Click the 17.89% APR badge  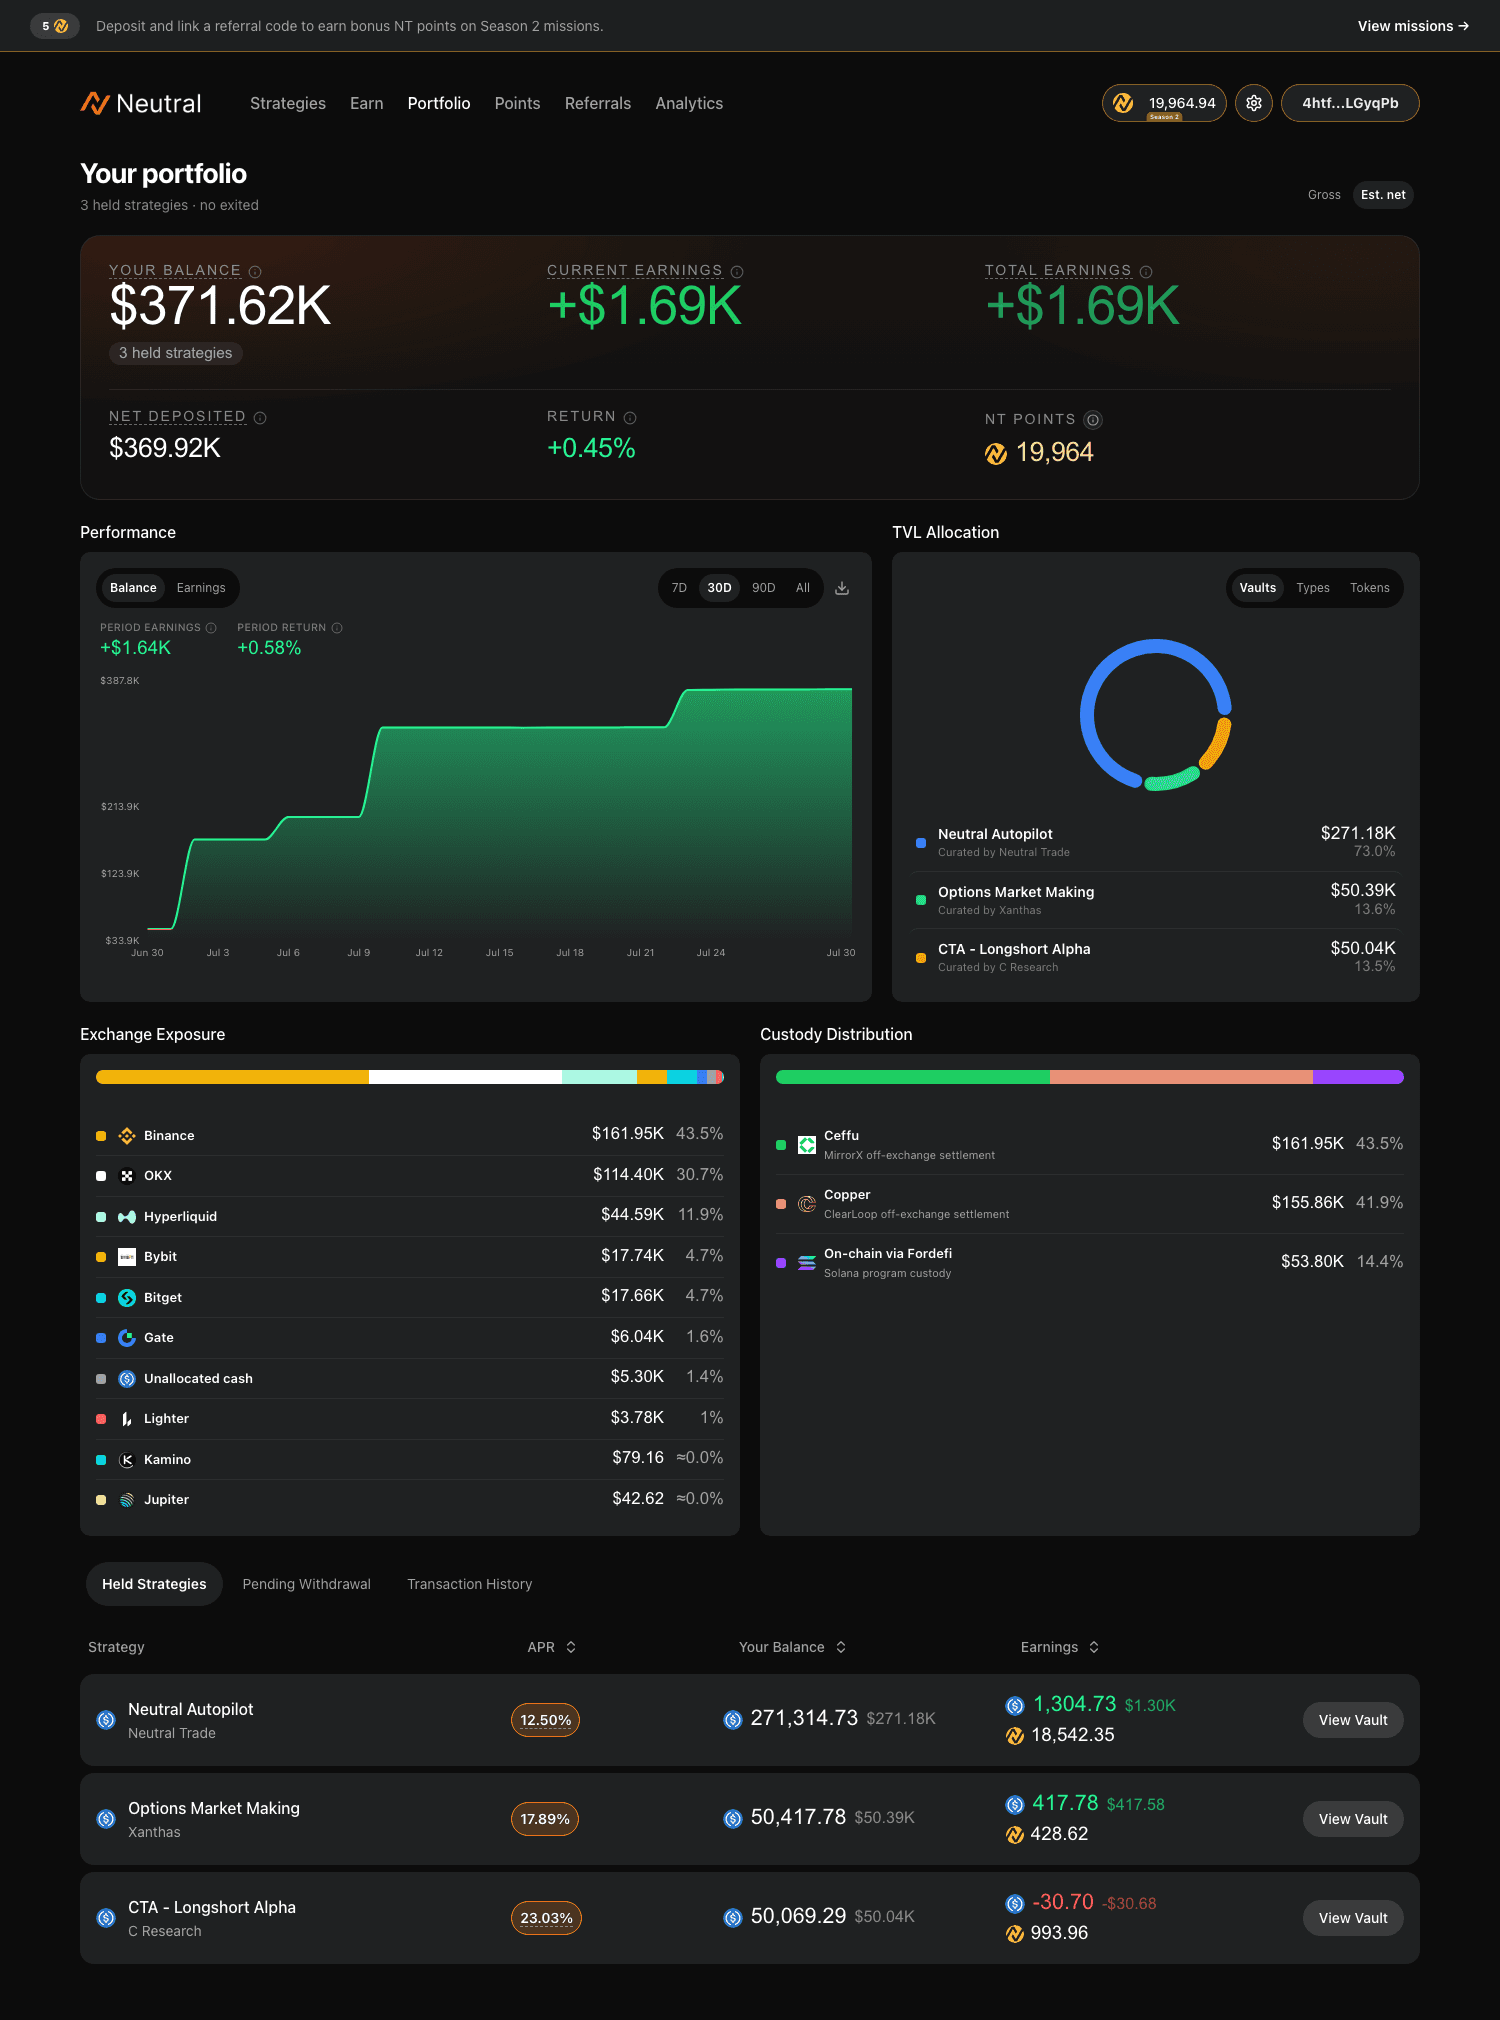(x=545, y=1819)
